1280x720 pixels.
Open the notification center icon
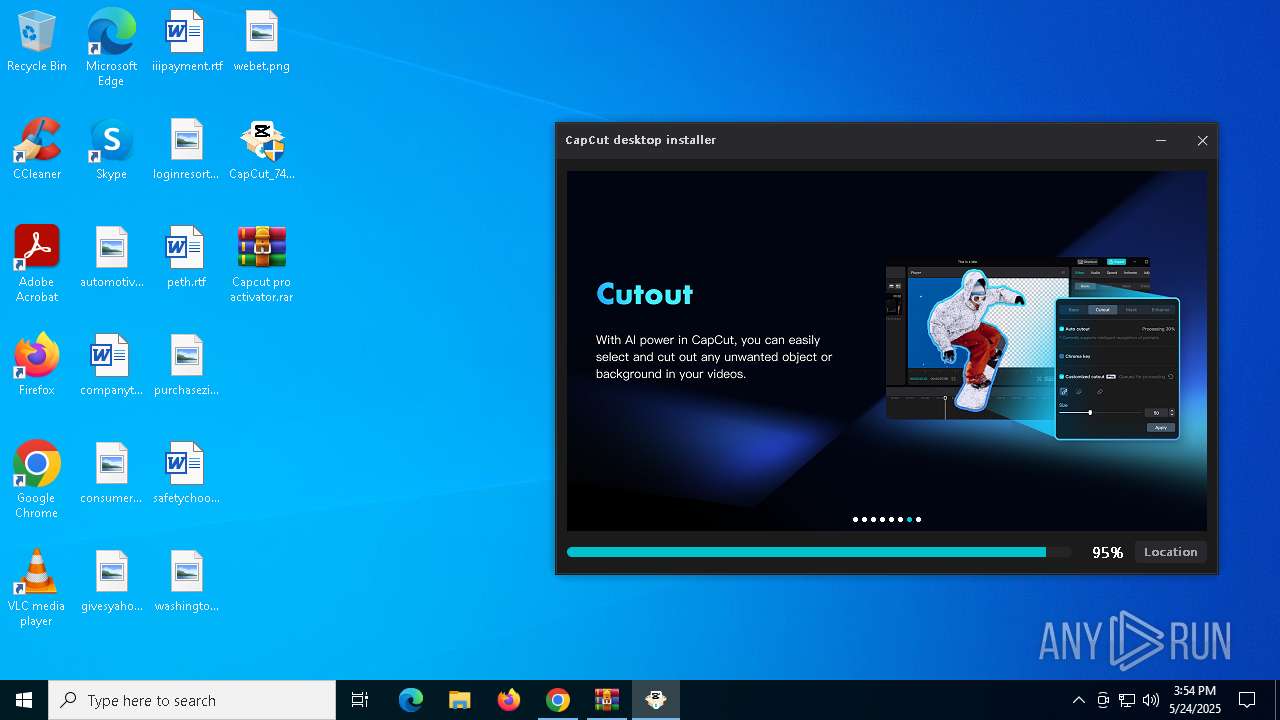pos(1247,700)
